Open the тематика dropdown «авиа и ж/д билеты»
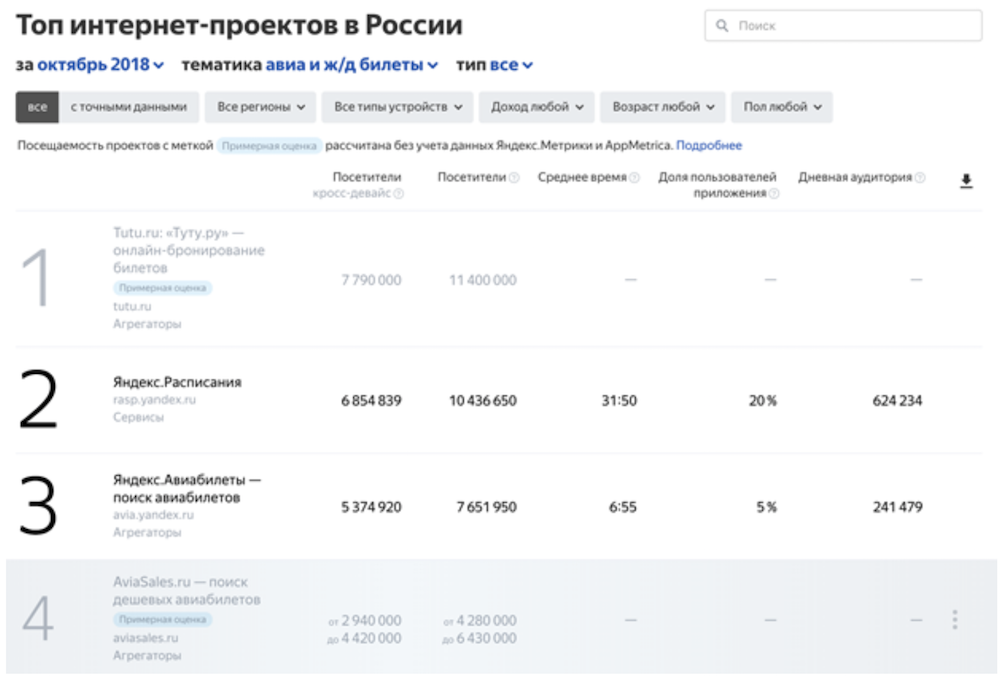The width and height of the screenshot is (1000, 677). (x=351, y=65)
